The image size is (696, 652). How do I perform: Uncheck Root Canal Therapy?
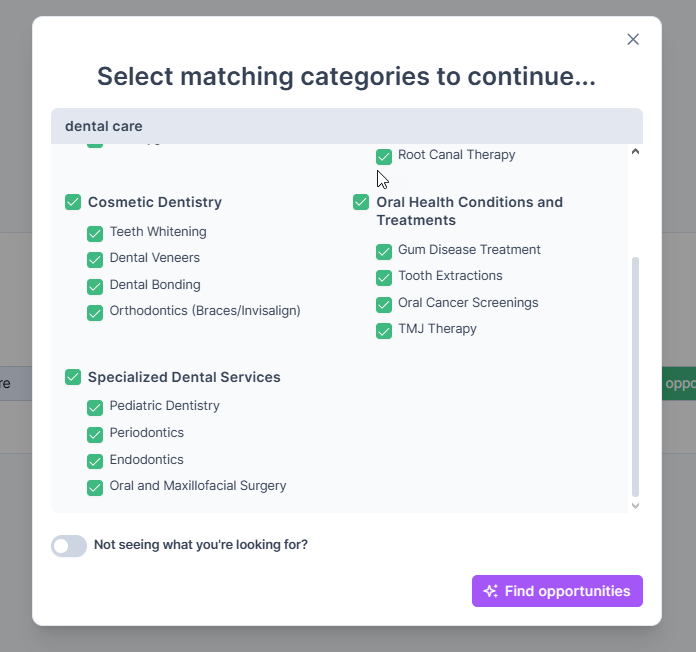[384, 156]
